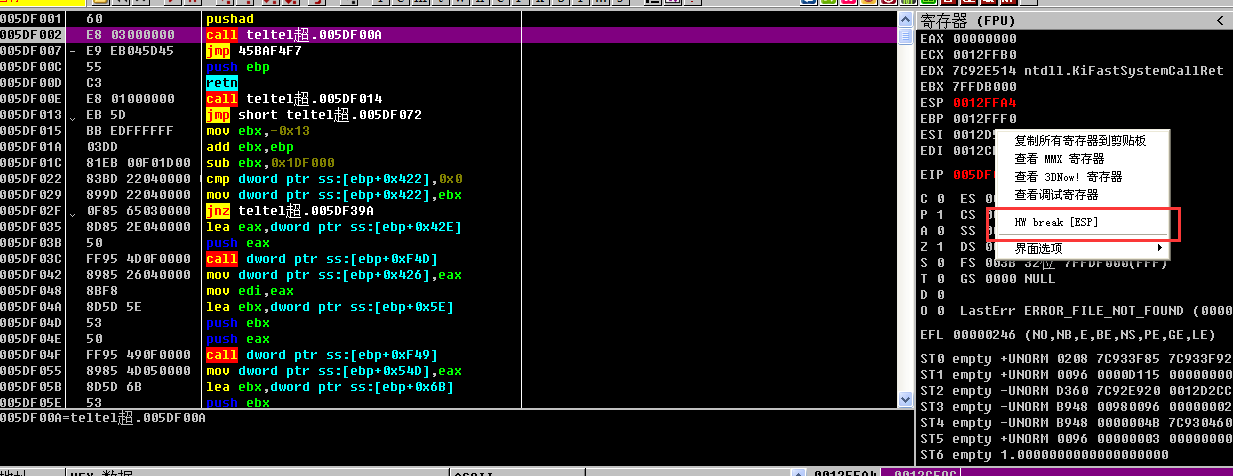Click the registers header left arrow
This screenshot has width=1233, height=476.
coord(1220,20)
